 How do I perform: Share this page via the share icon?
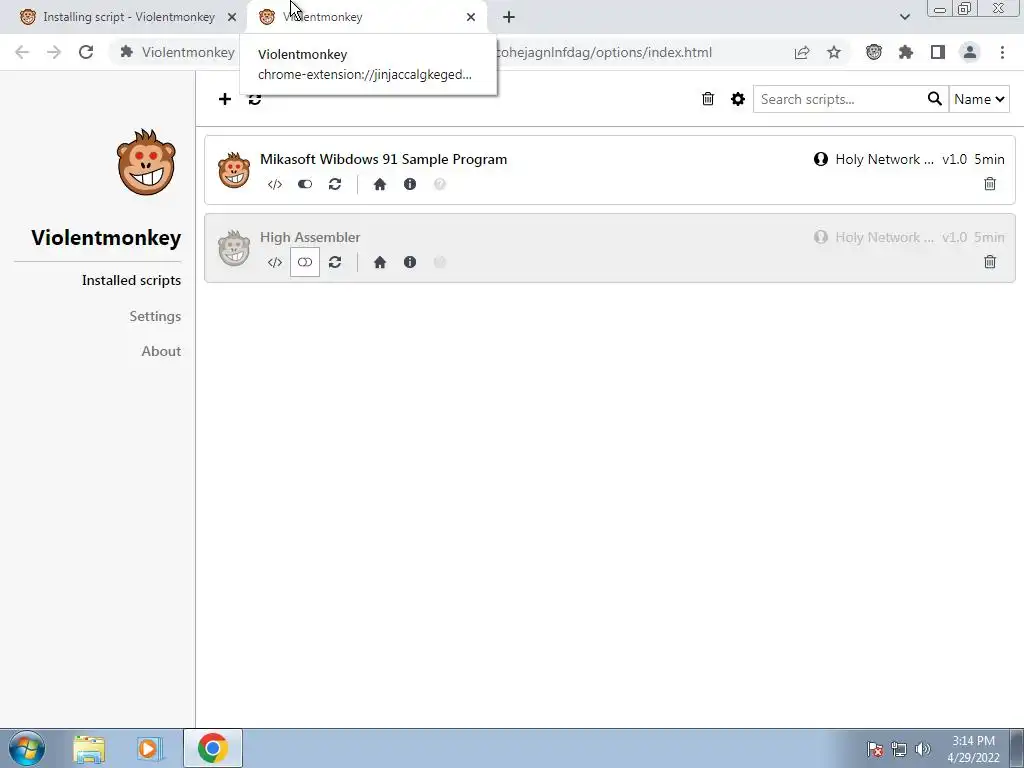[802, 52]
